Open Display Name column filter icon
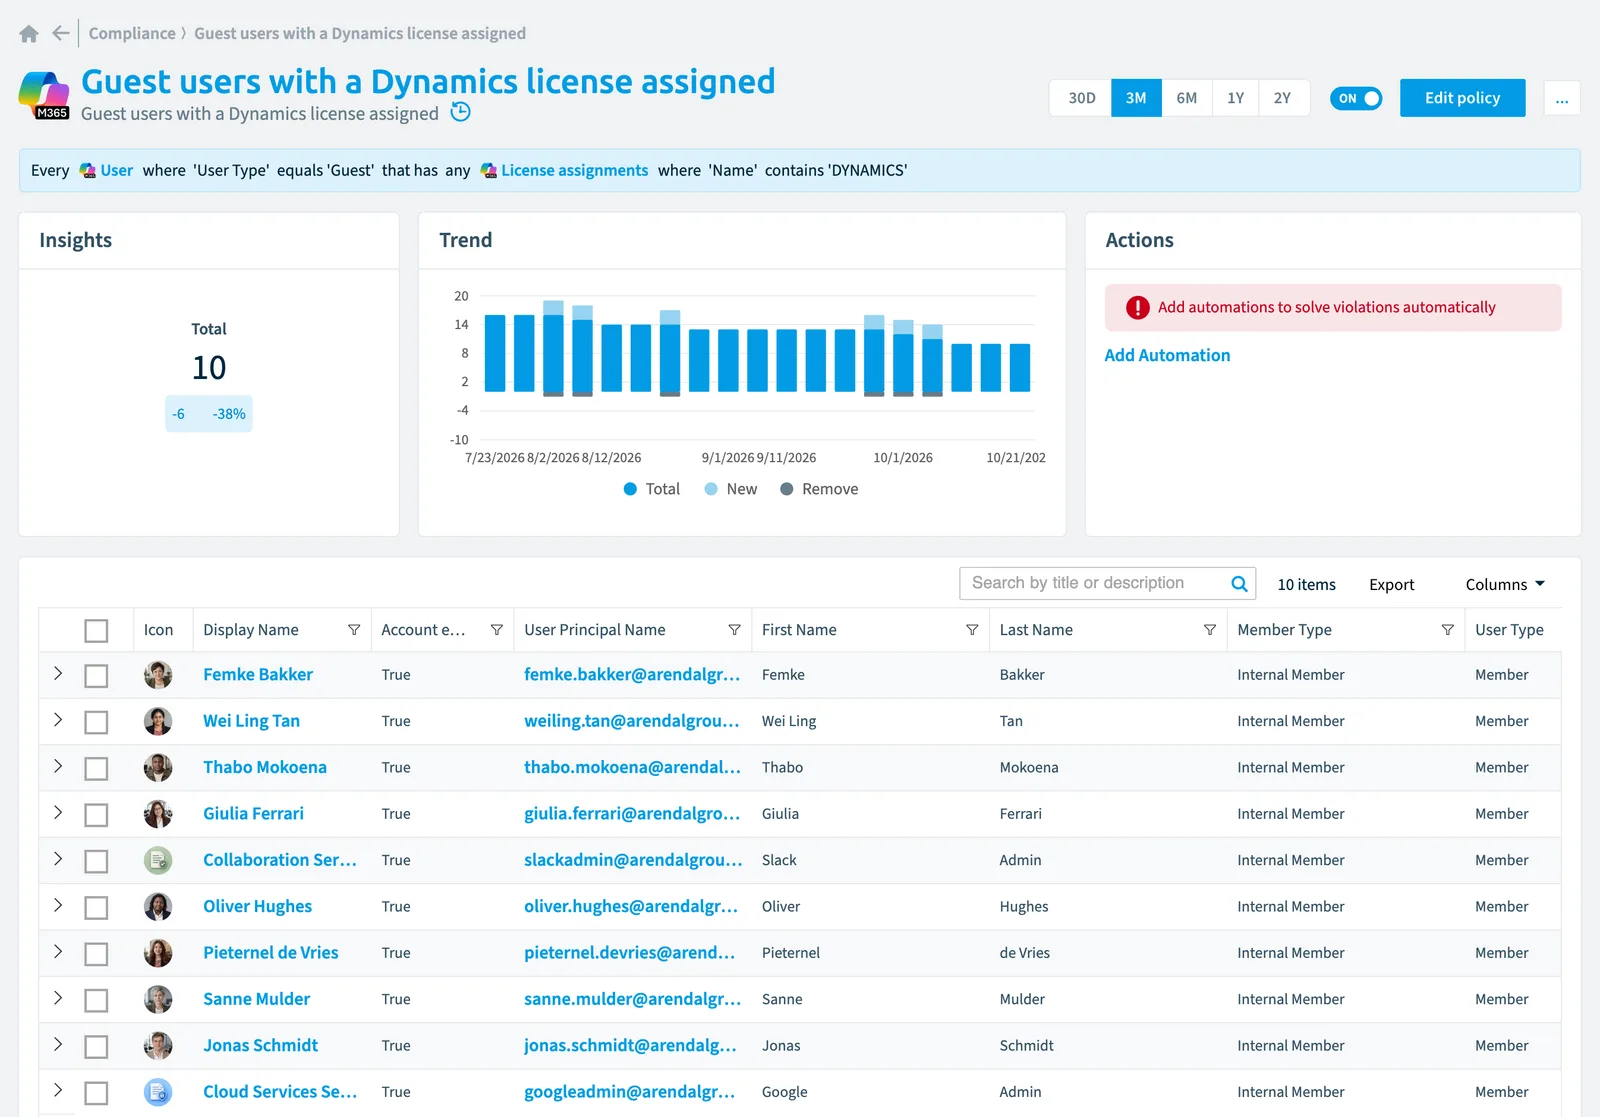 point(354,630)
